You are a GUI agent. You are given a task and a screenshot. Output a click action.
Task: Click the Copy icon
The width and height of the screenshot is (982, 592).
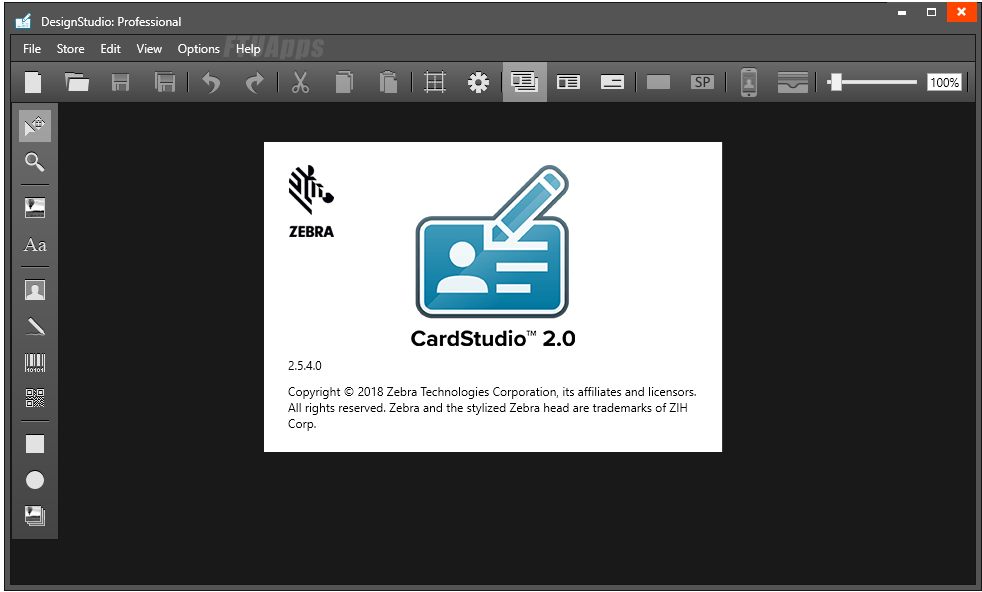point(344,83)
